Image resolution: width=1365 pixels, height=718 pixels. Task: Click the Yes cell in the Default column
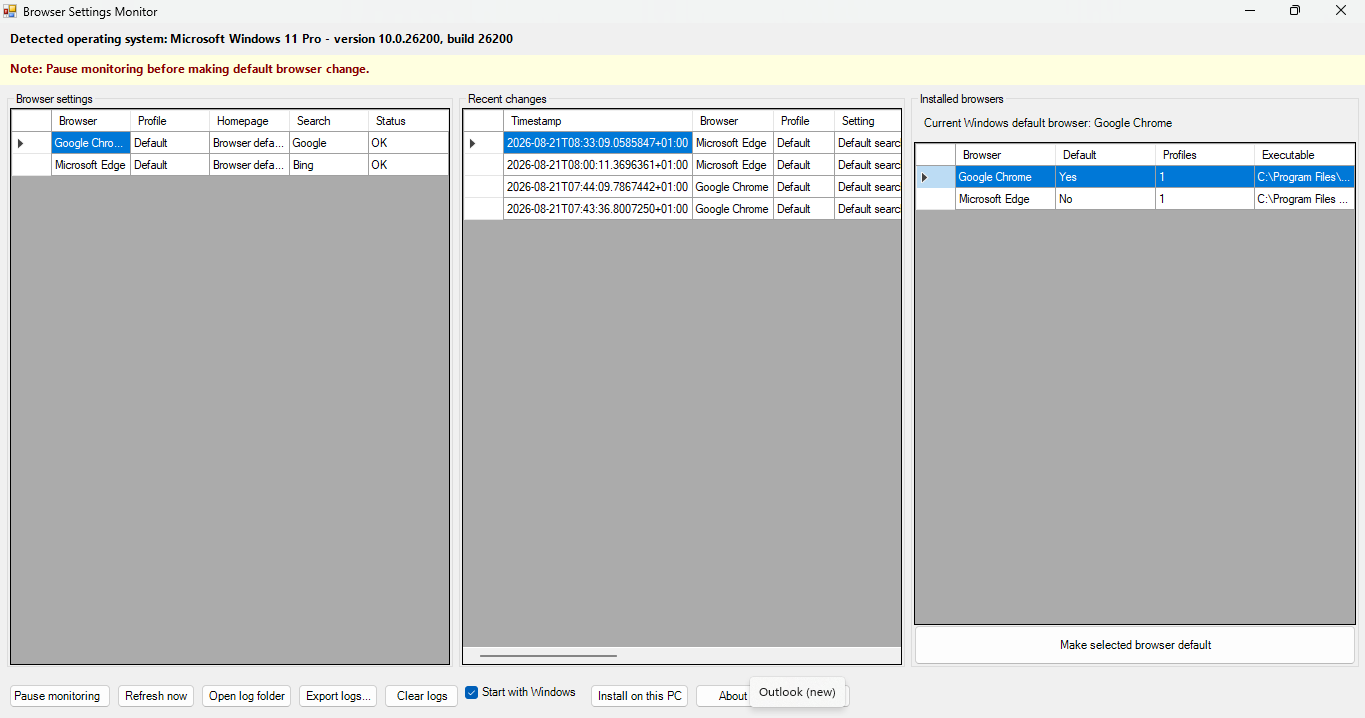[x=1105, y=177]
